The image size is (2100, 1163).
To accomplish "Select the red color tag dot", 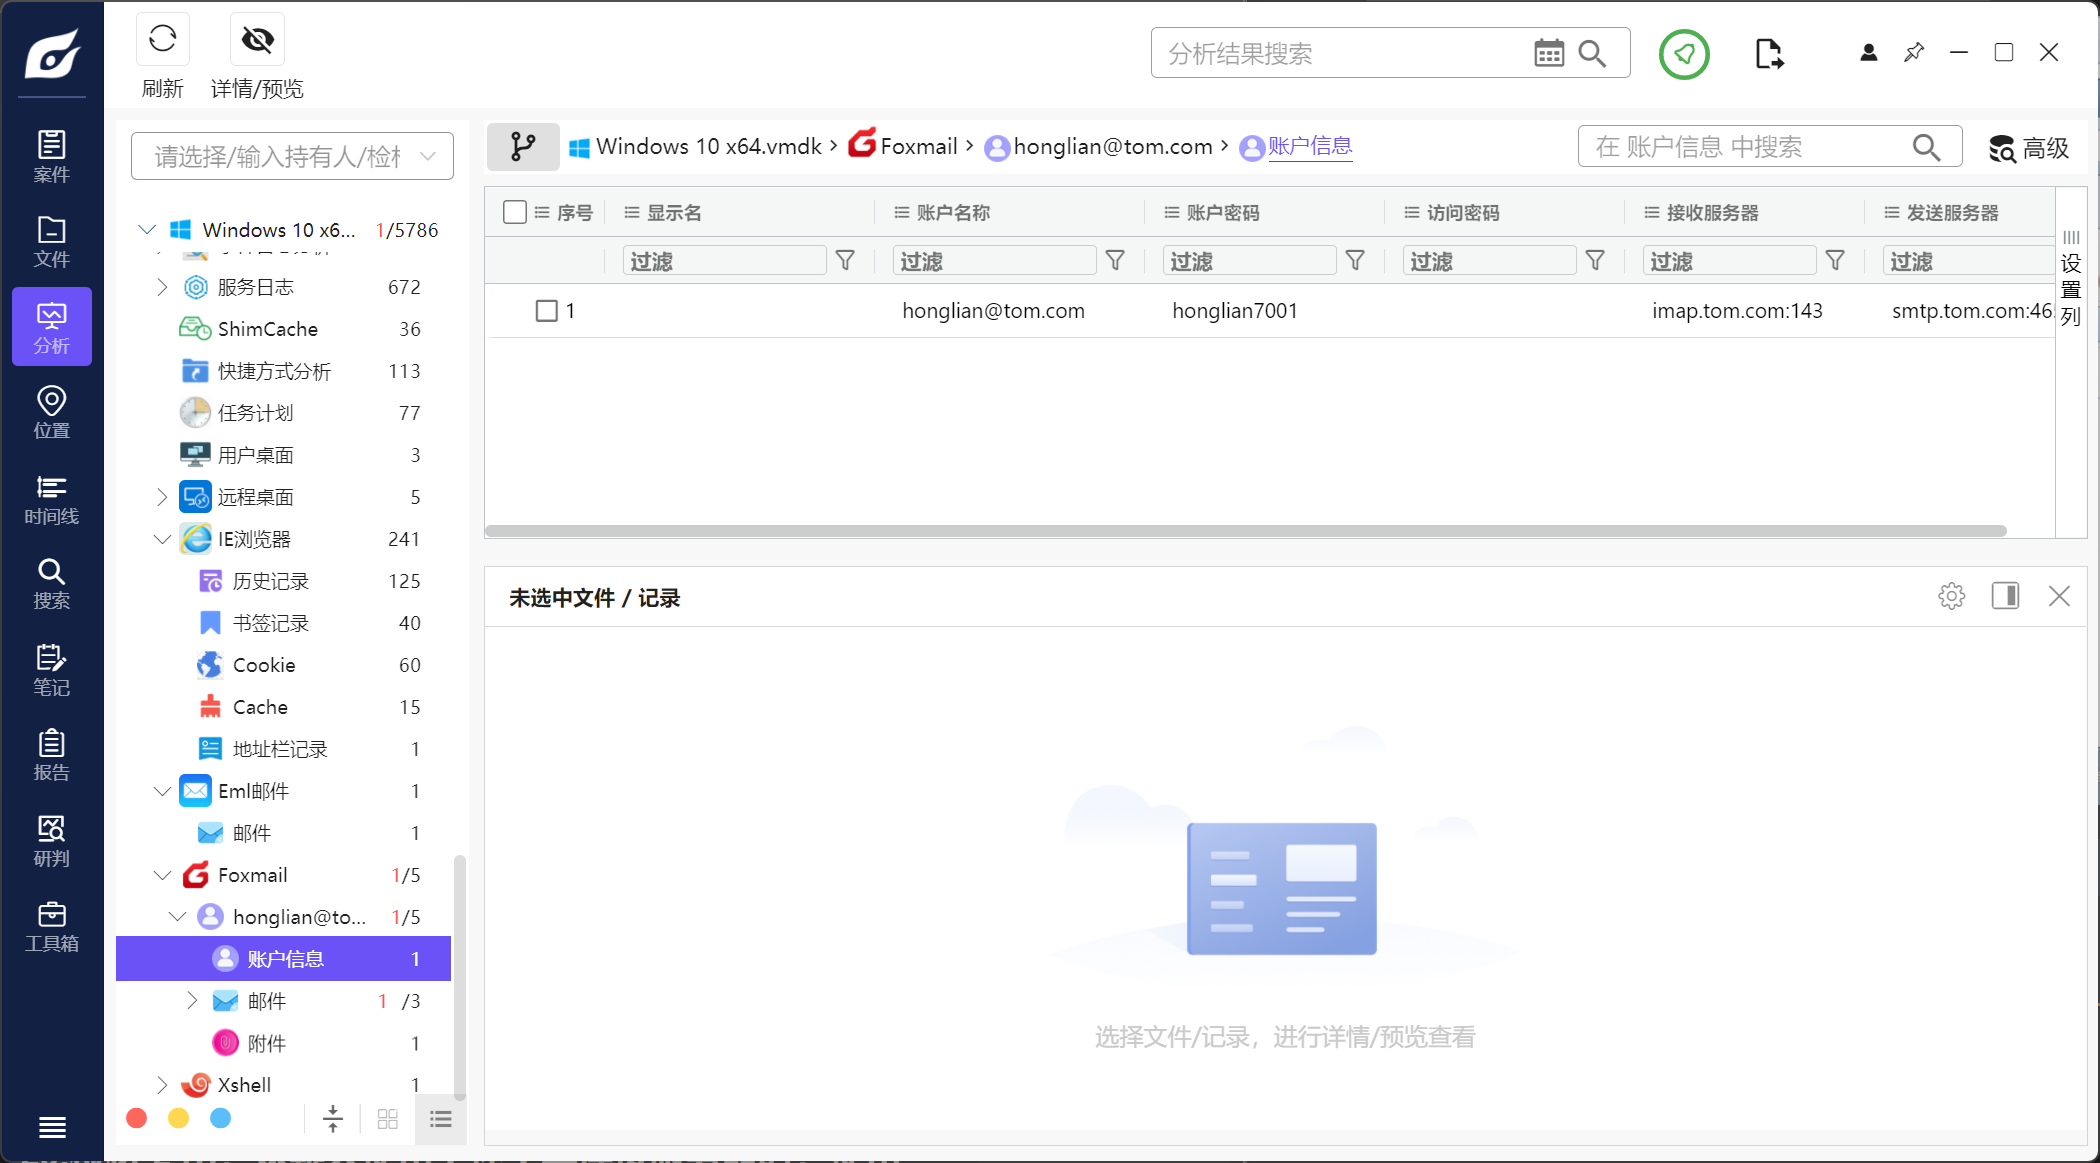I will [x=137, y=1118].
